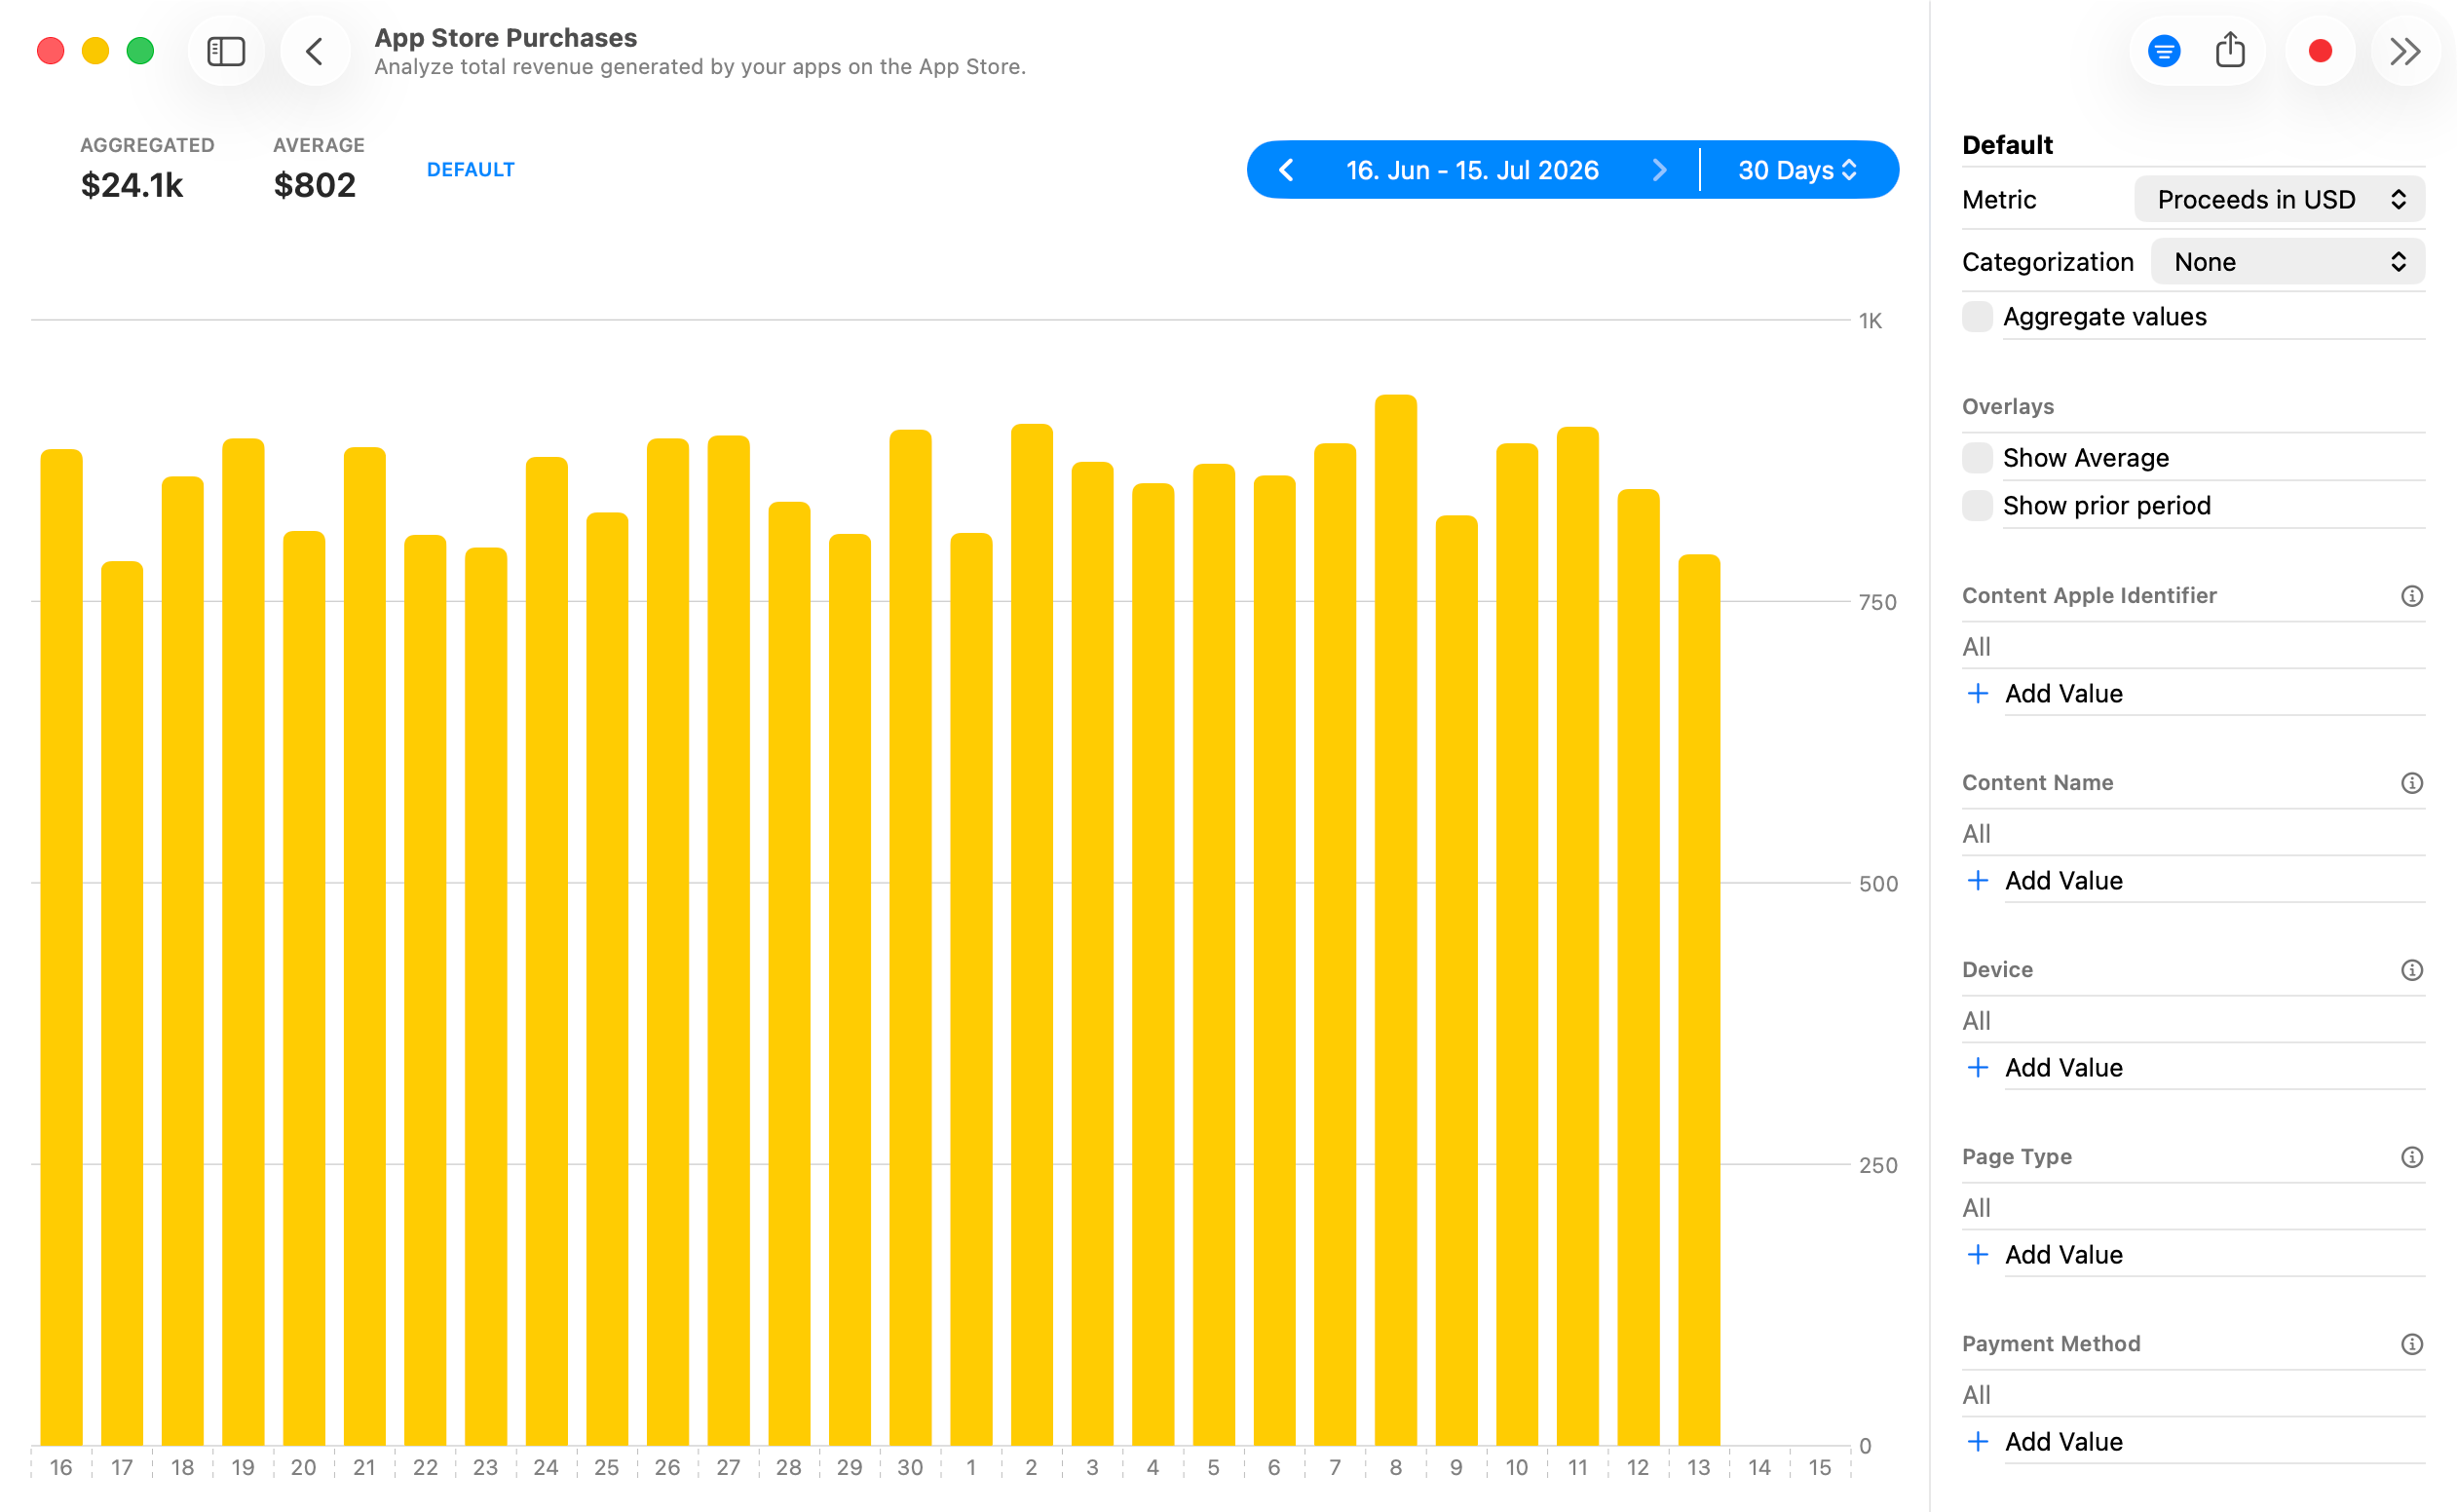2457x1512 pixels.
Task: Click the blue filter options icon
Action: tap(2164, 51)
